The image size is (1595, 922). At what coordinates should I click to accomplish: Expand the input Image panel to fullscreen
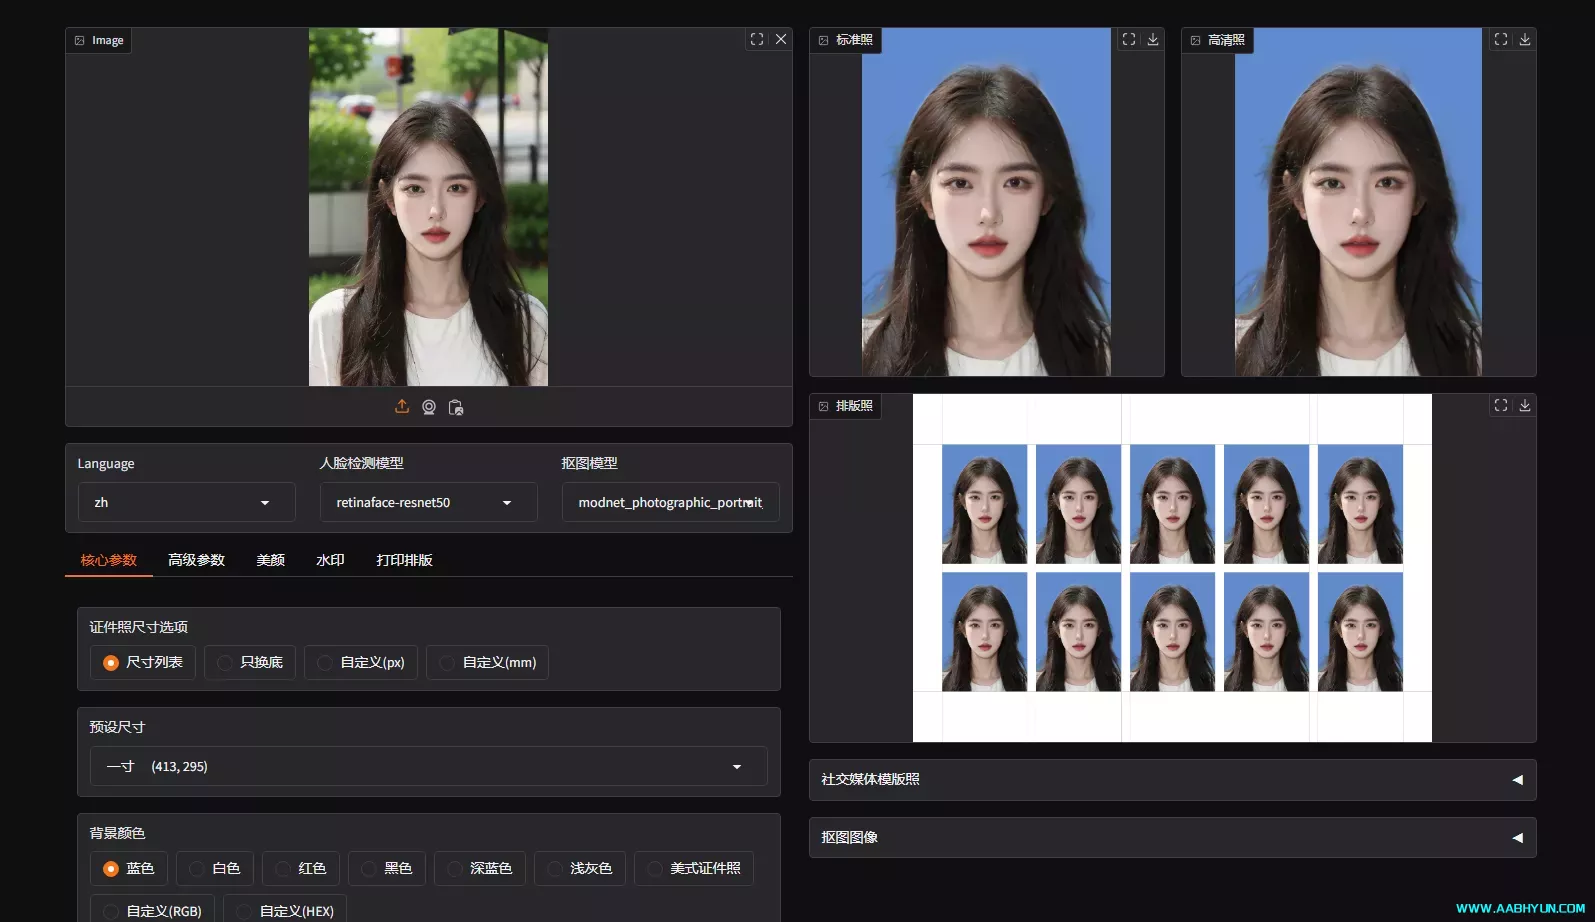(x=757, y=39)
